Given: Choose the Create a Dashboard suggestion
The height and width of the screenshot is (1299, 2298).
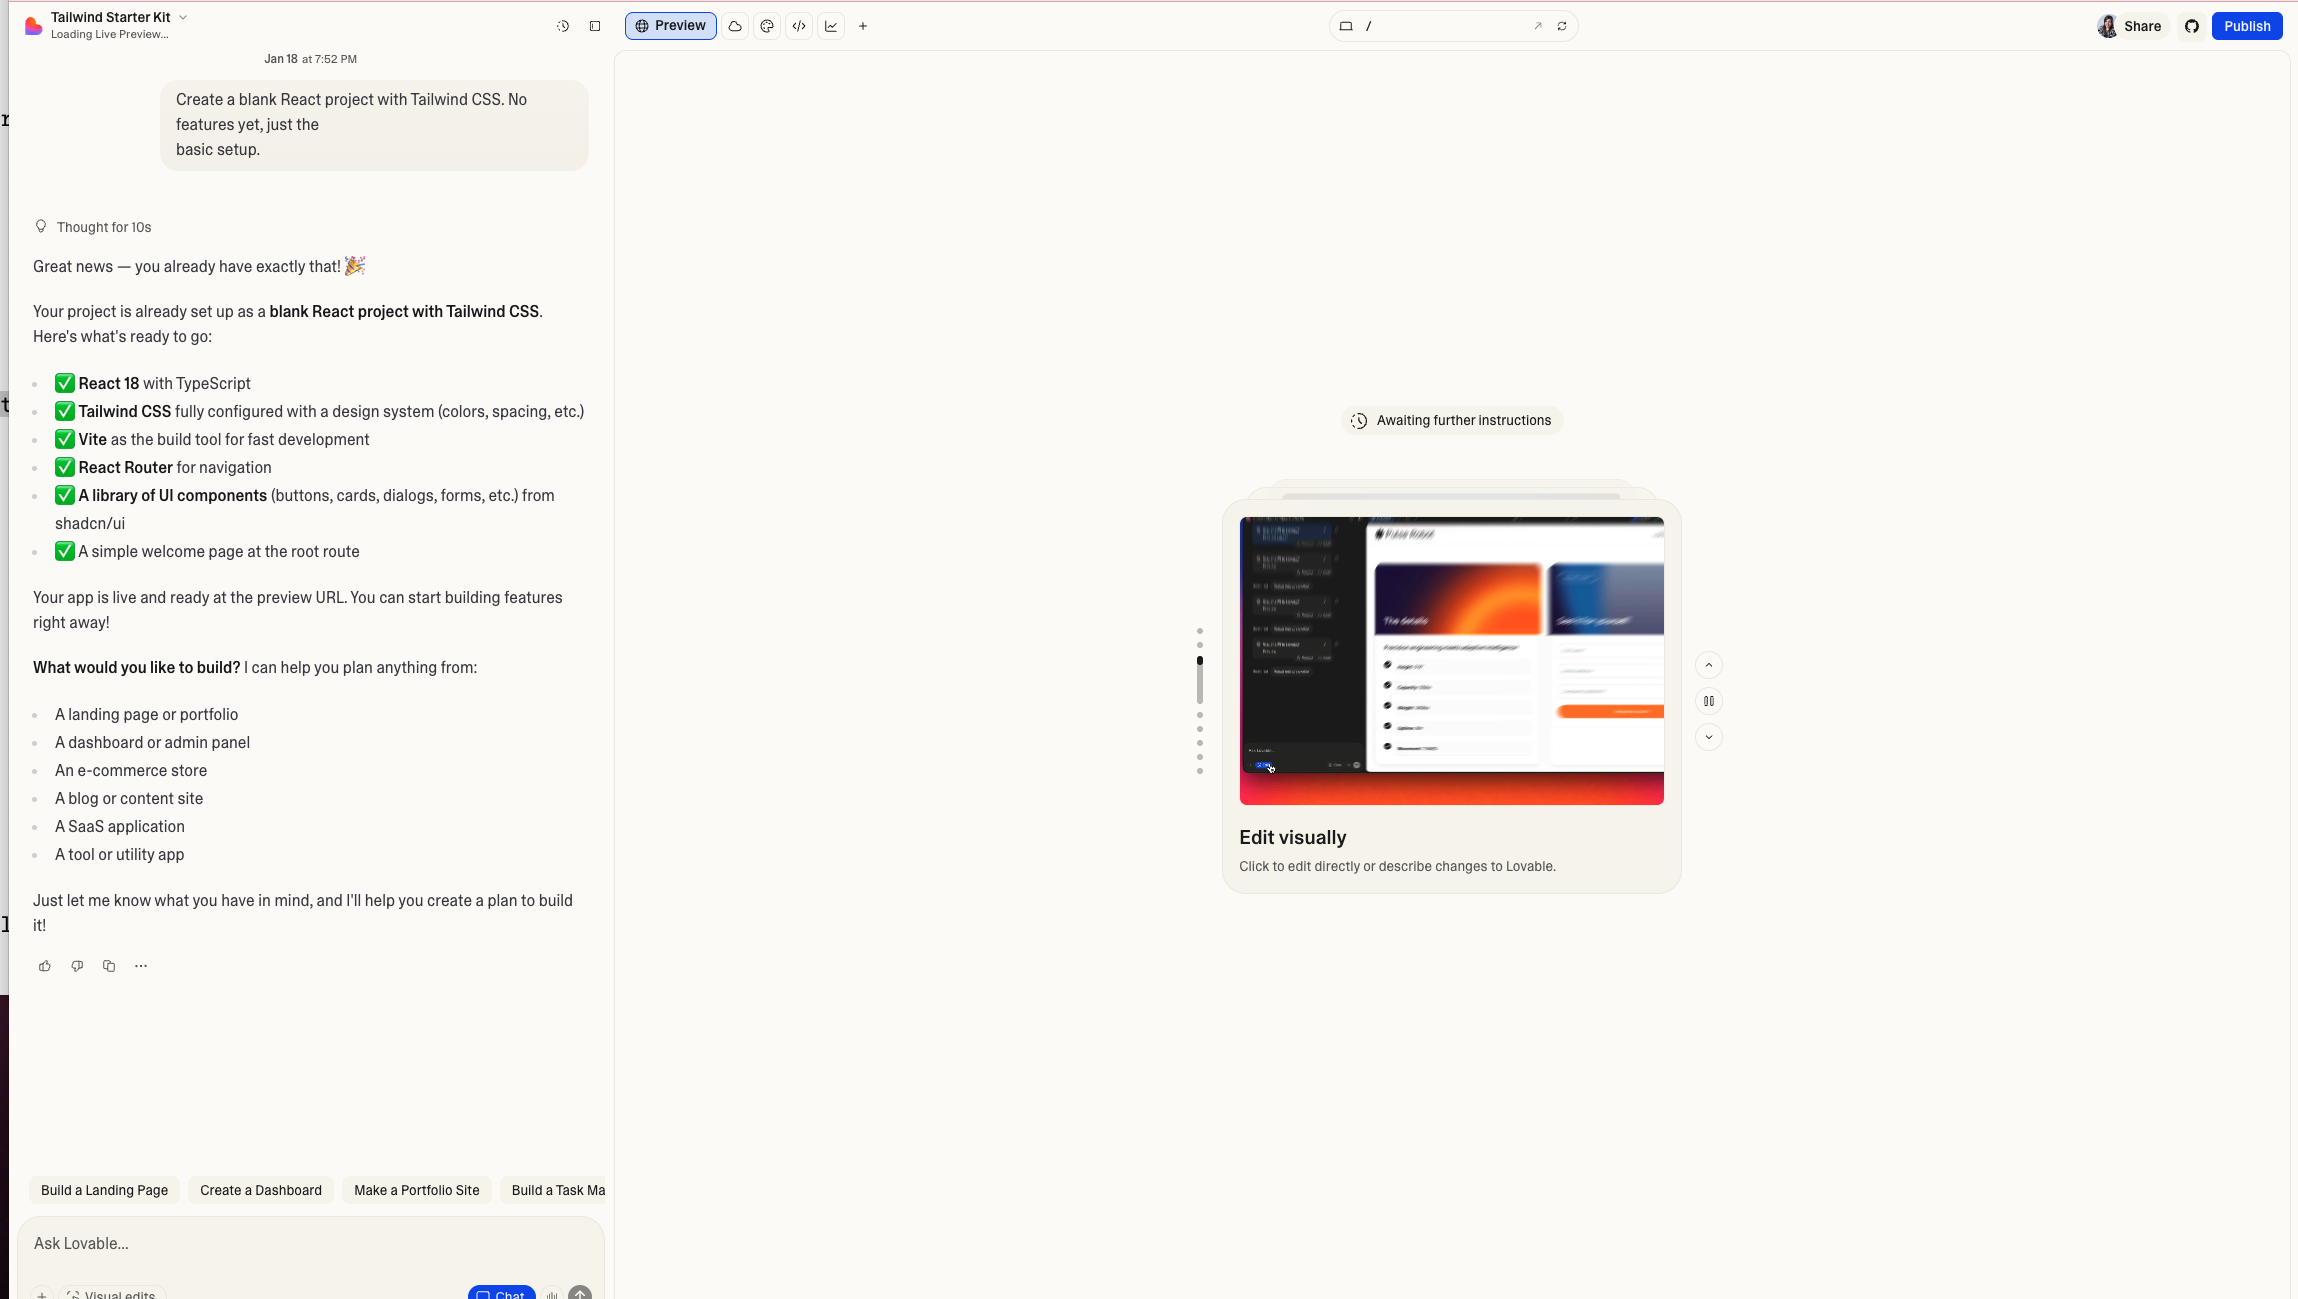Looking at the screenshot, I should coord(261,1190).
